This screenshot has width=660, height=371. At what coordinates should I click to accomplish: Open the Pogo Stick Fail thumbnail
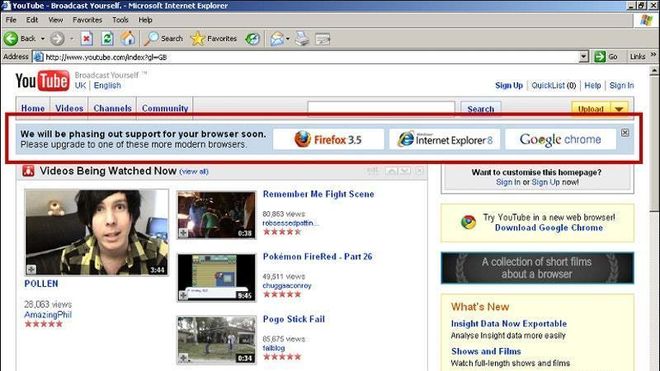tap(216, 339)
